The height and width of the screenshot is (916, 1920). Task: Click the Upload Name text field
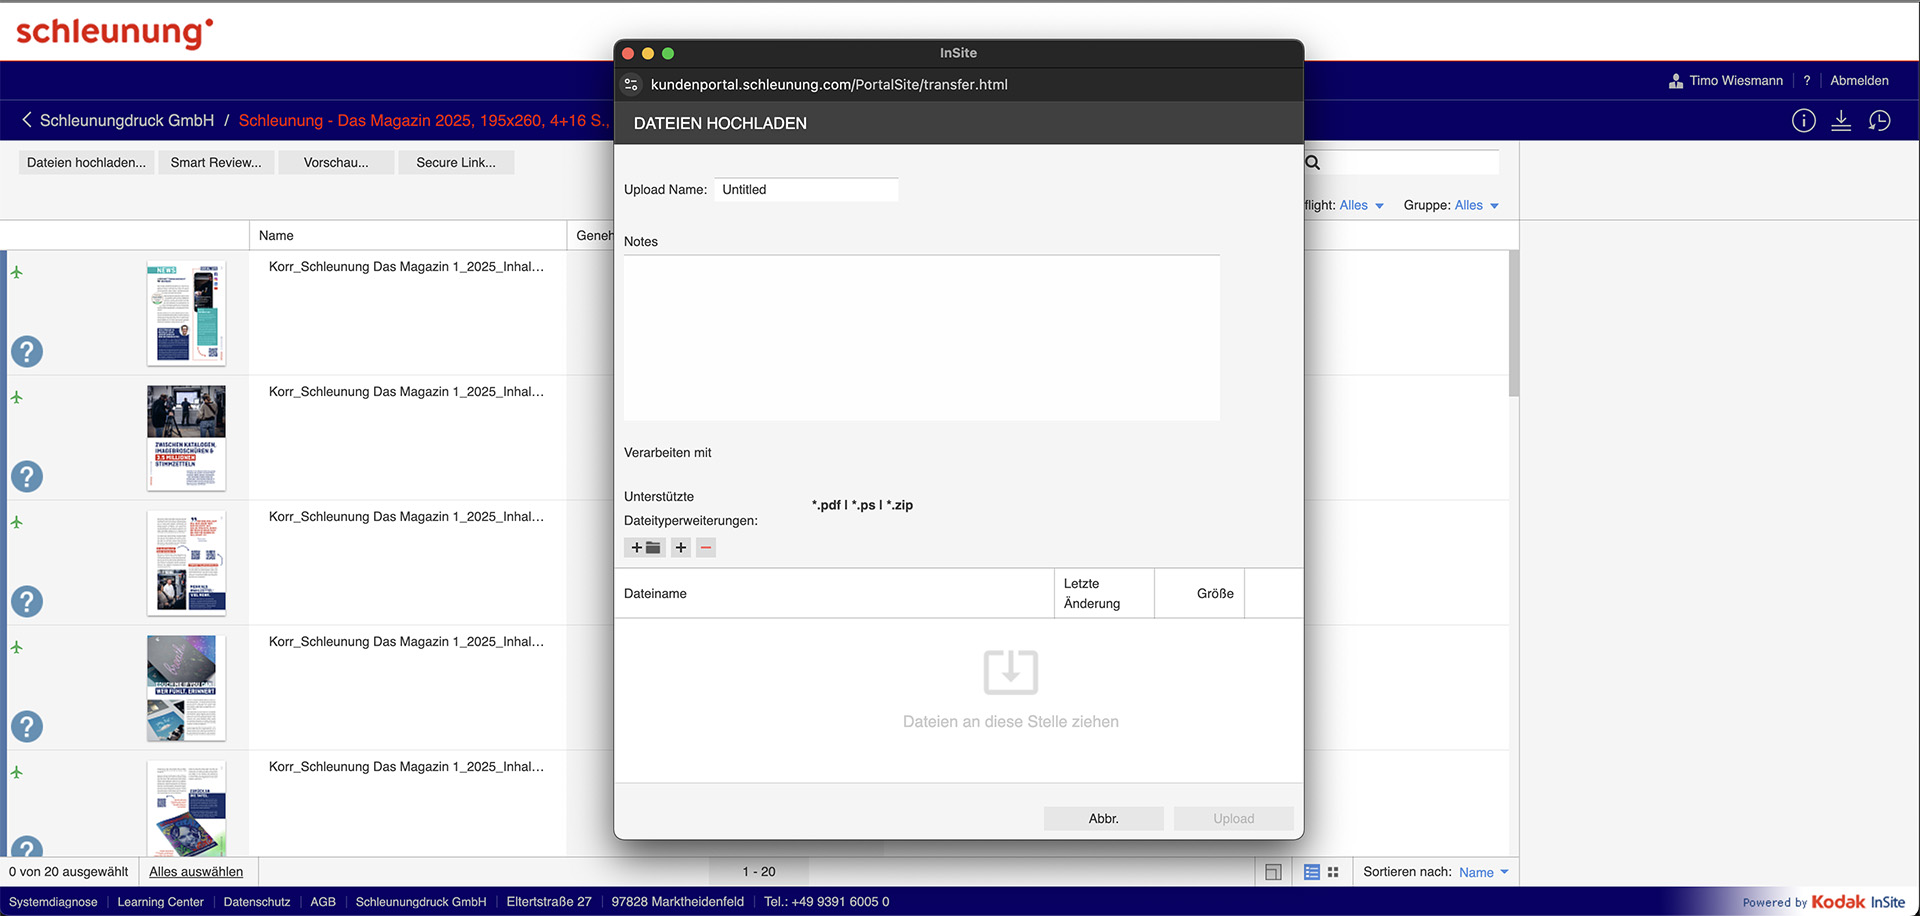(x=806, y=190)
